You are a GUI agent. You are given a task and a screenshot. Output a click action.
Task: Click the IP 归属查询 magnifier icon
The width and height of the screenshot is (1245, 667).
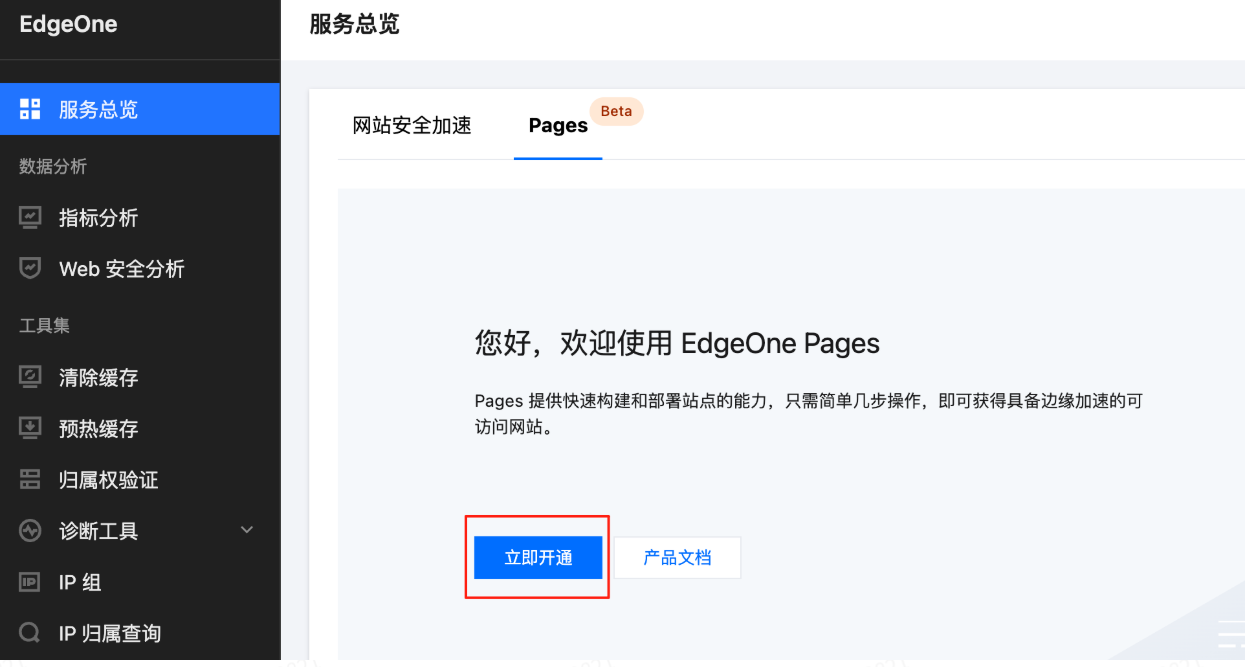(x=30, y=633)
